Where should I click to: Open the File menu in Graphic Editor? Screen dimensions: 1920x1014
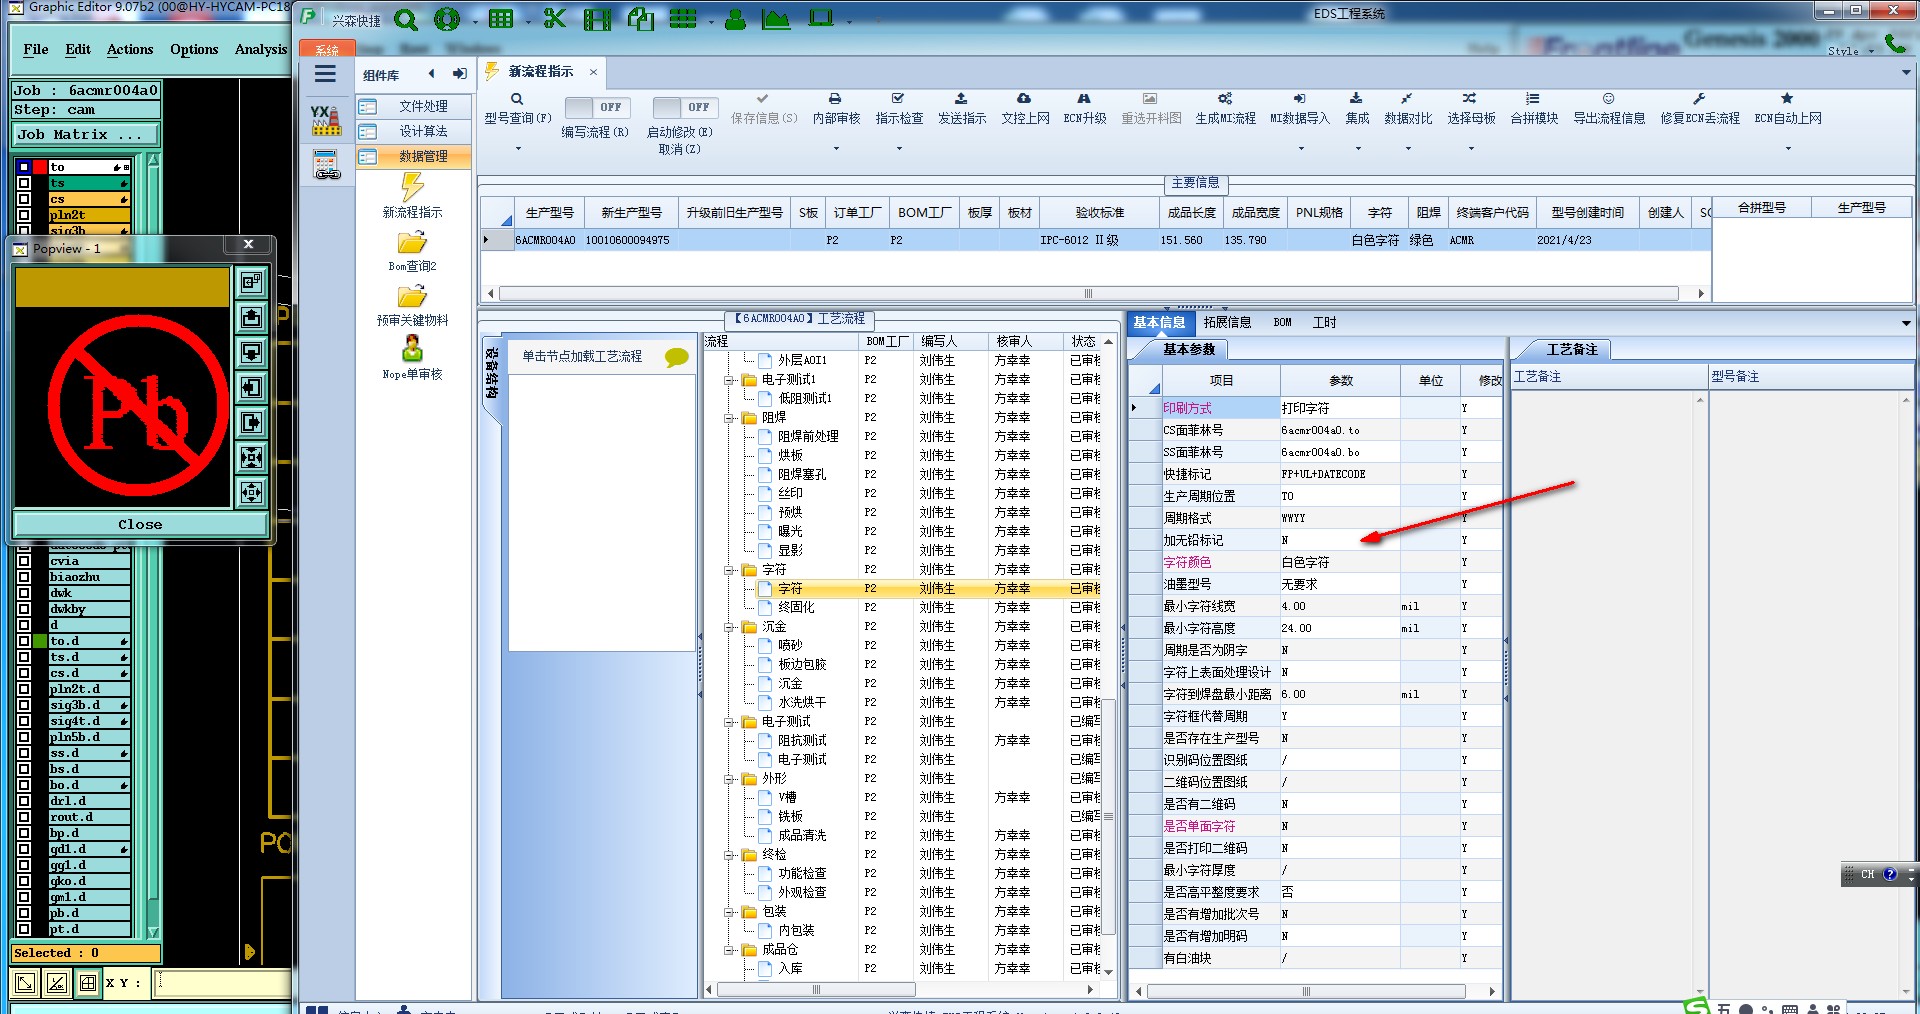click(36, 49)
